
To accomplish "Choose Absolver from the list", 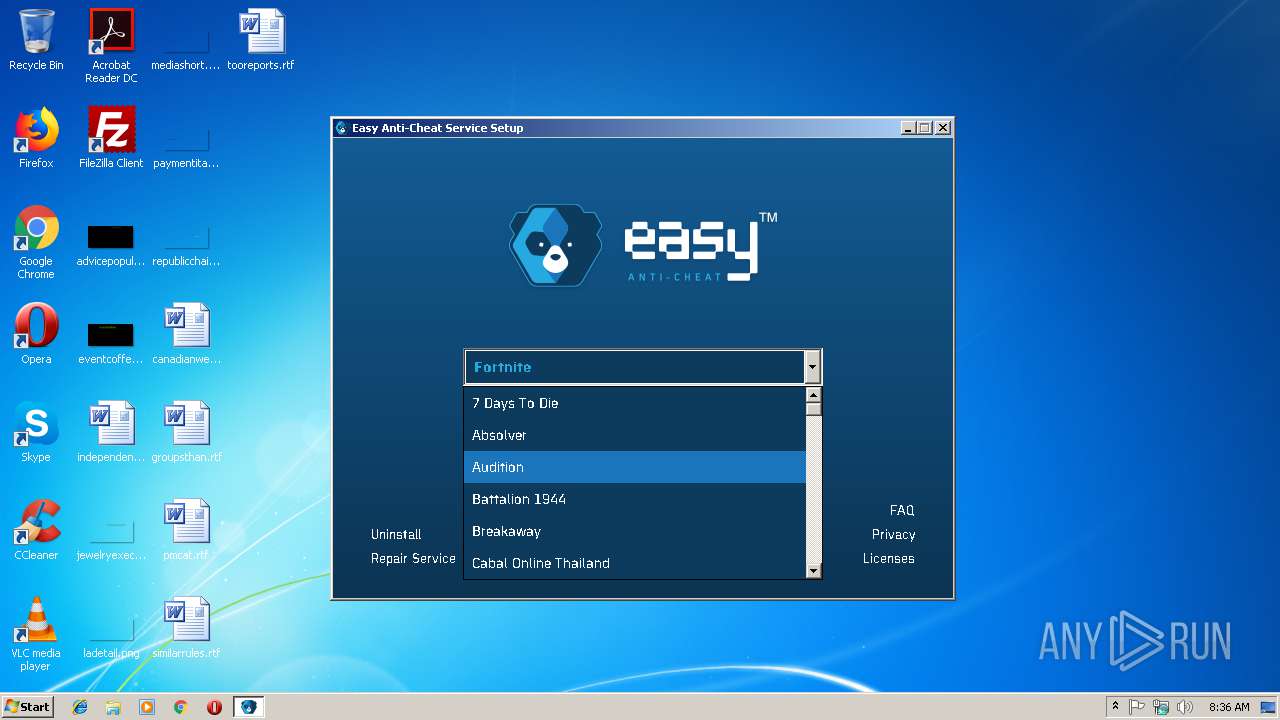I will (635, 435).
